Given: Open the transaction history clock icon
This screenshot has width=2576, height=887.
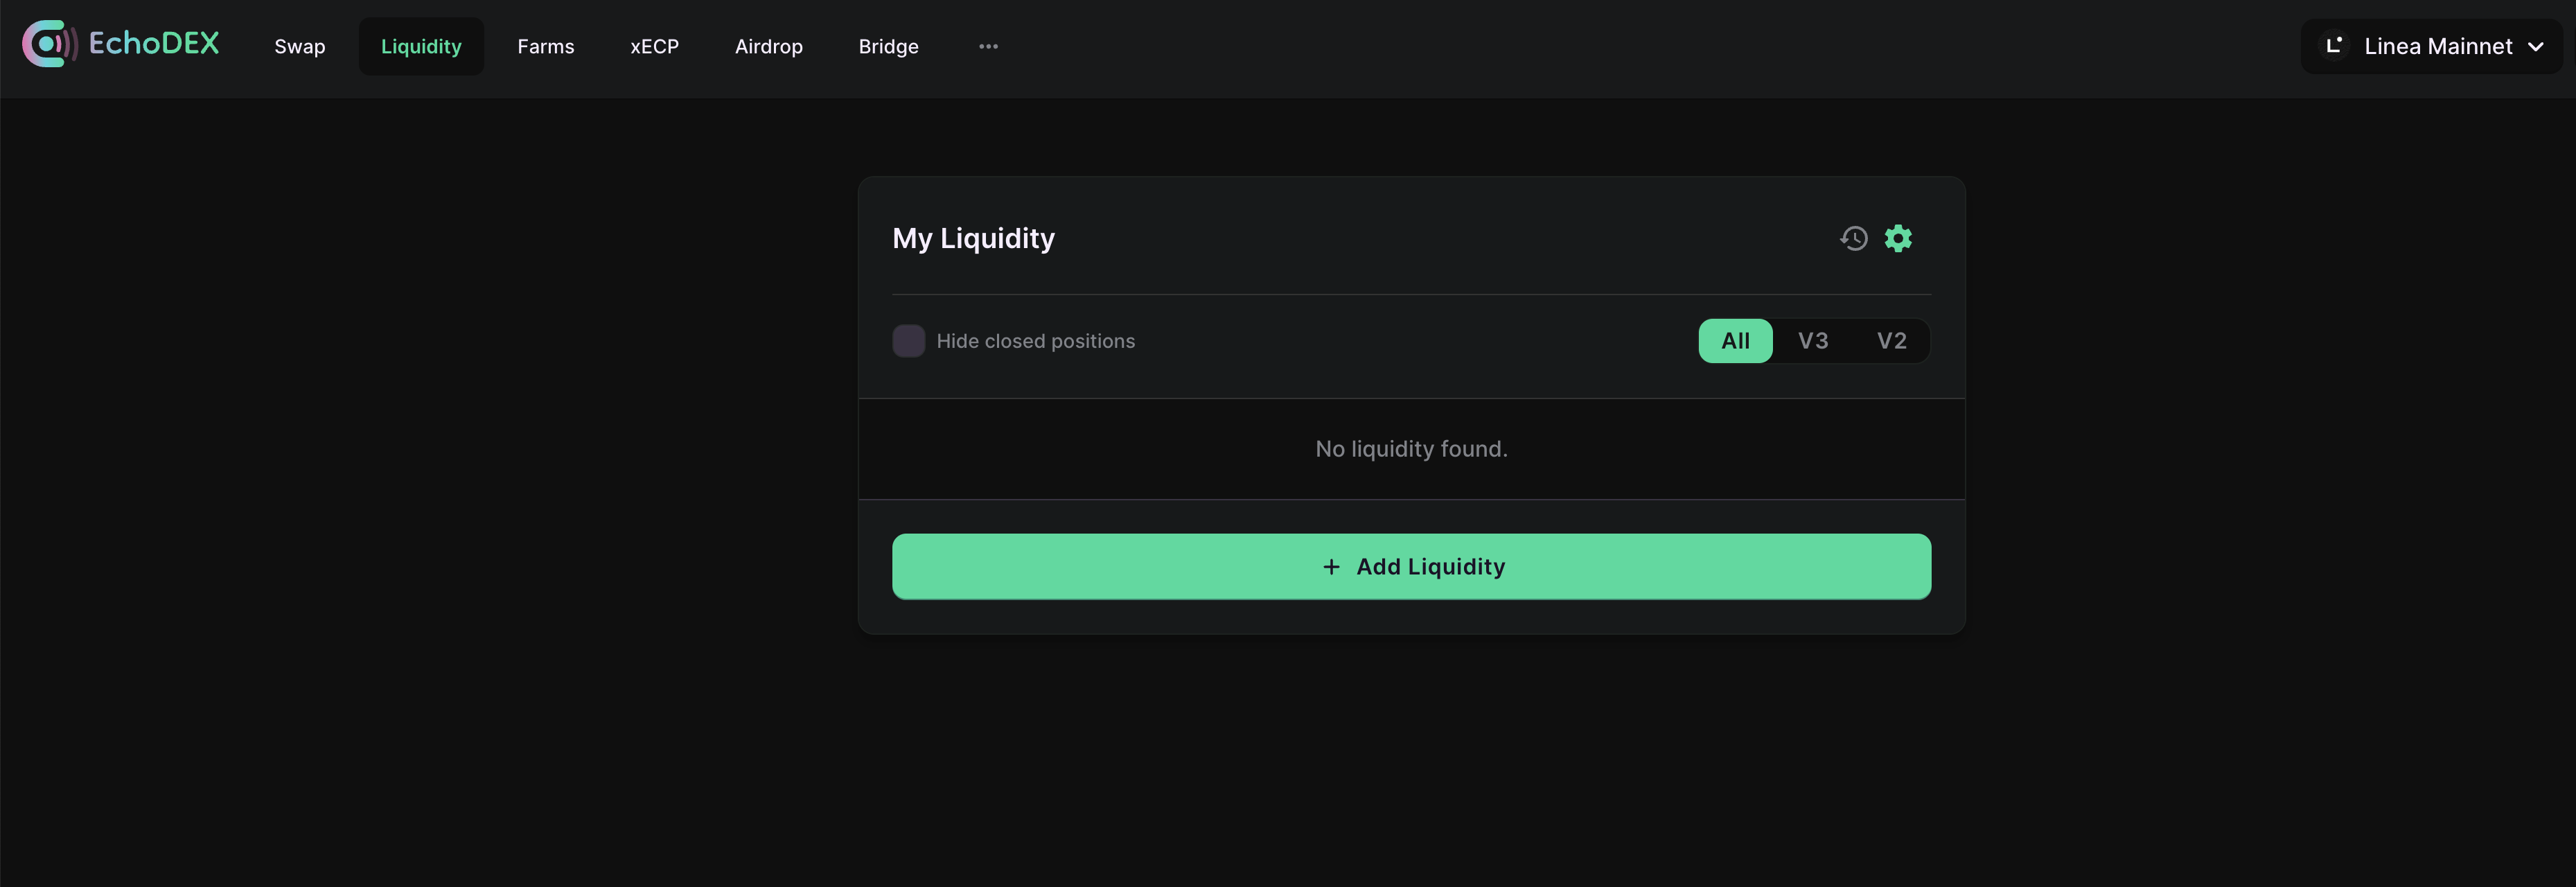Looking at the screenshot, I should (1853, 239).
